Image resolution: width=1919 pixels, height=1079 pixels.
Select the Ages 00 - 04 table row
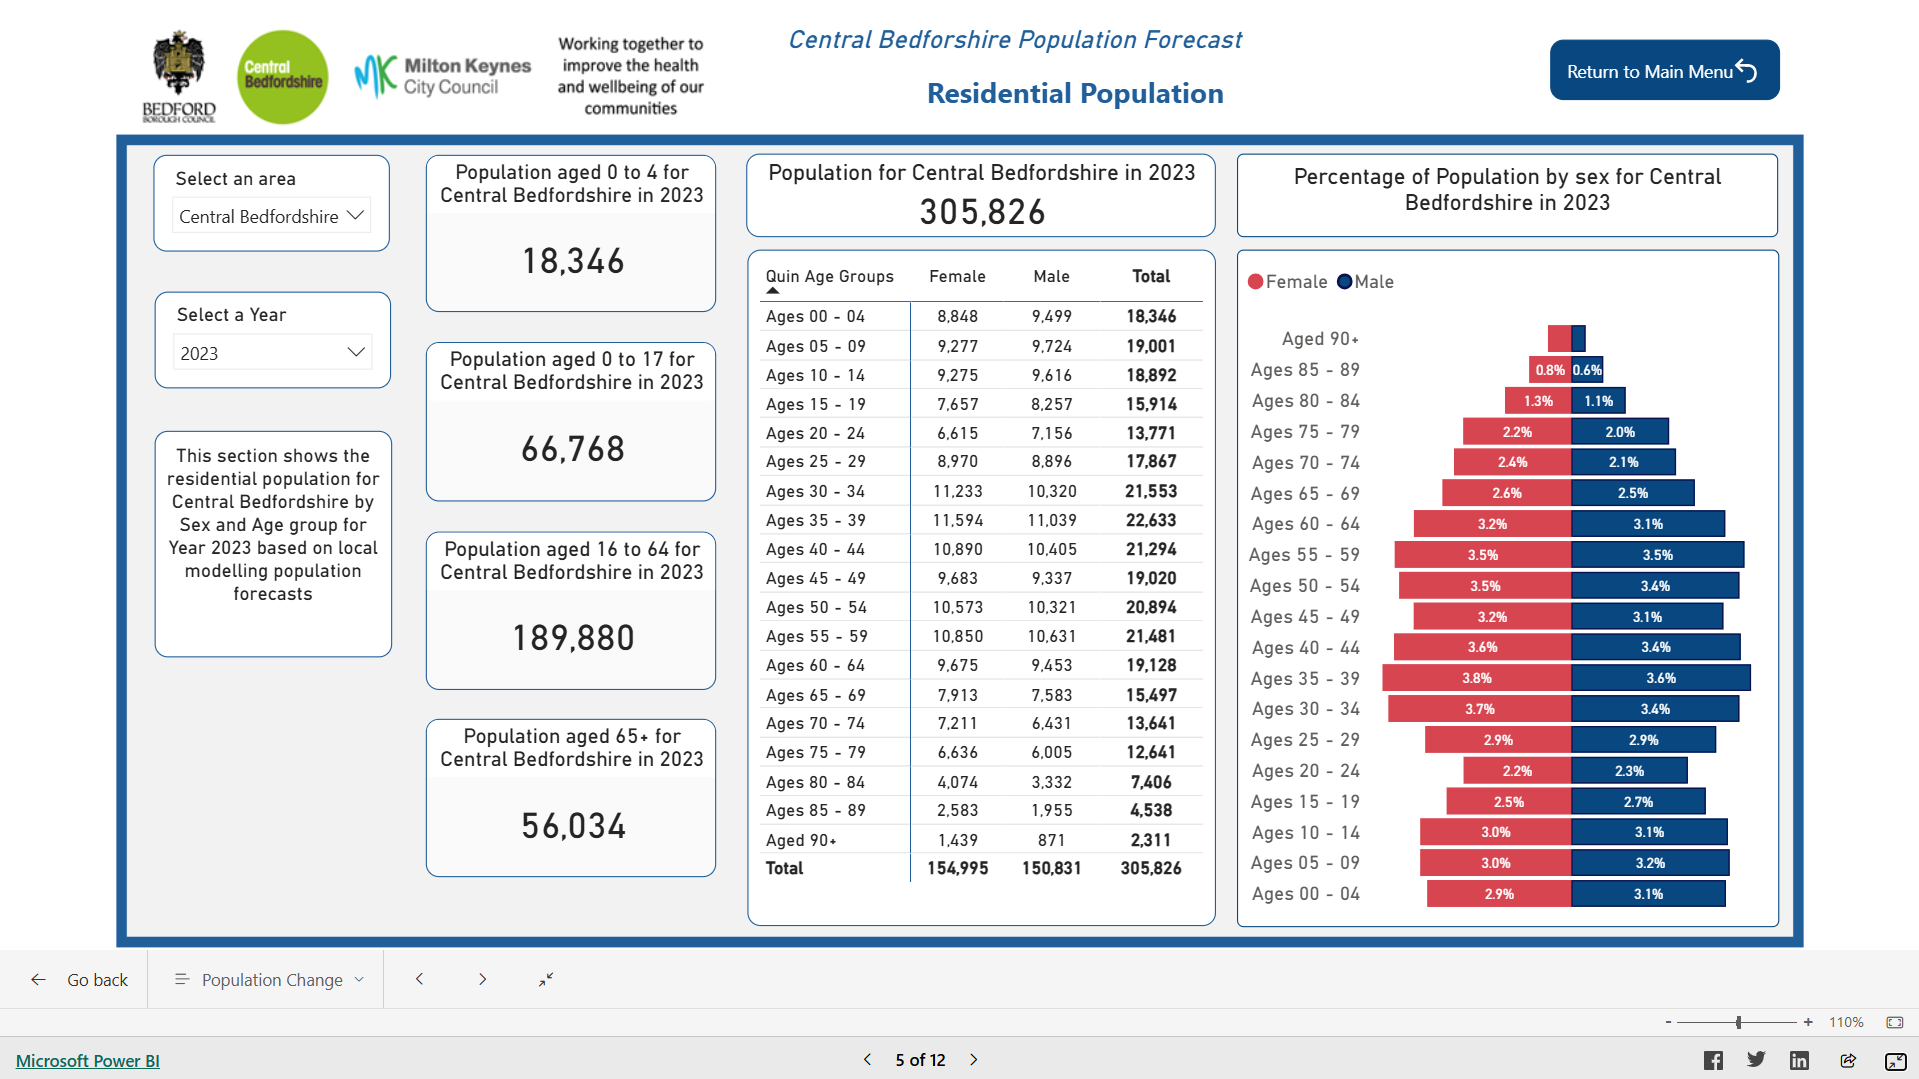click(x=980, y=316)
